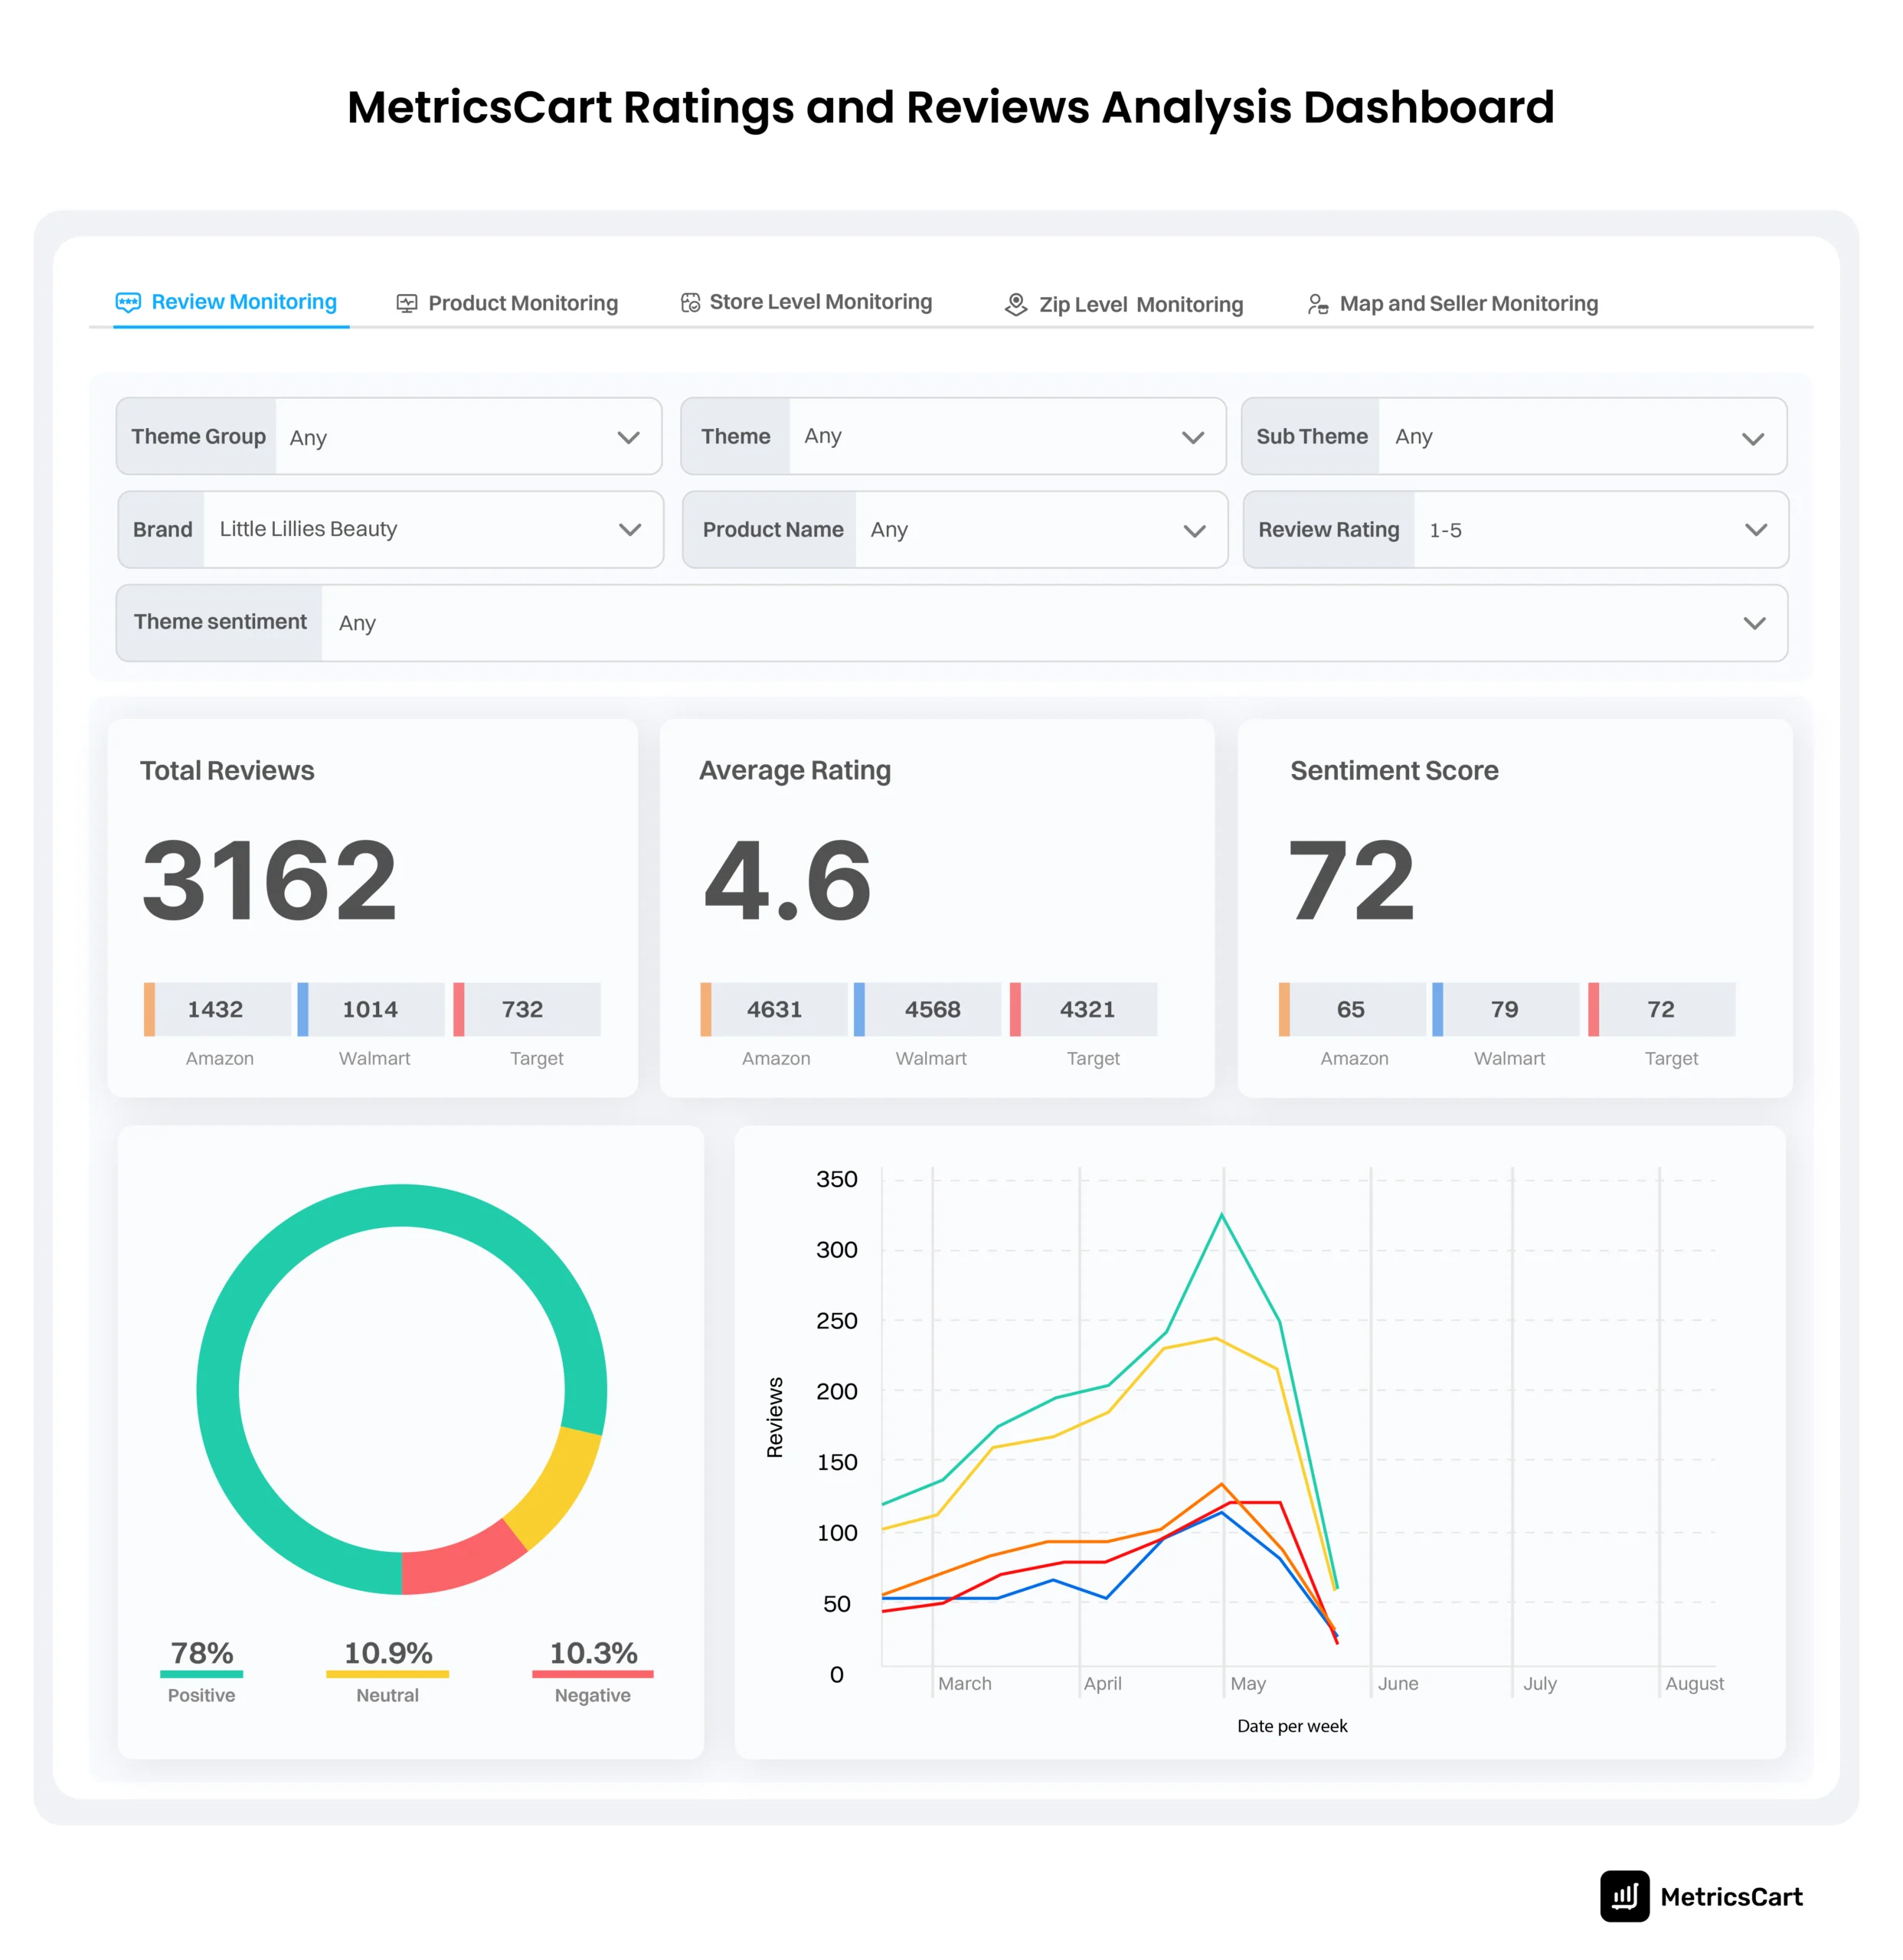This screenshot has width=1903, height=1960.
Task: Click the red negative donut segment
Action: pos(462,1561)
